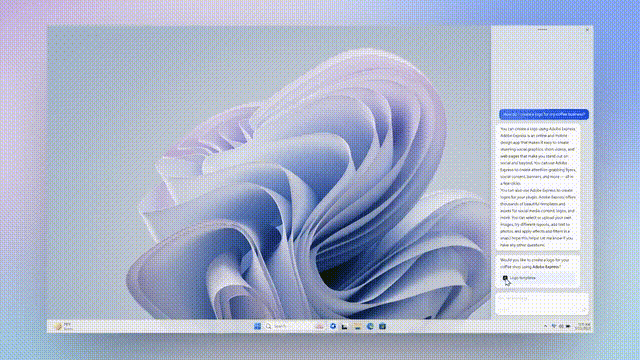Click the sidebar's top drag handle
This screenshot has width=640, height=360.
pos(542,29)
